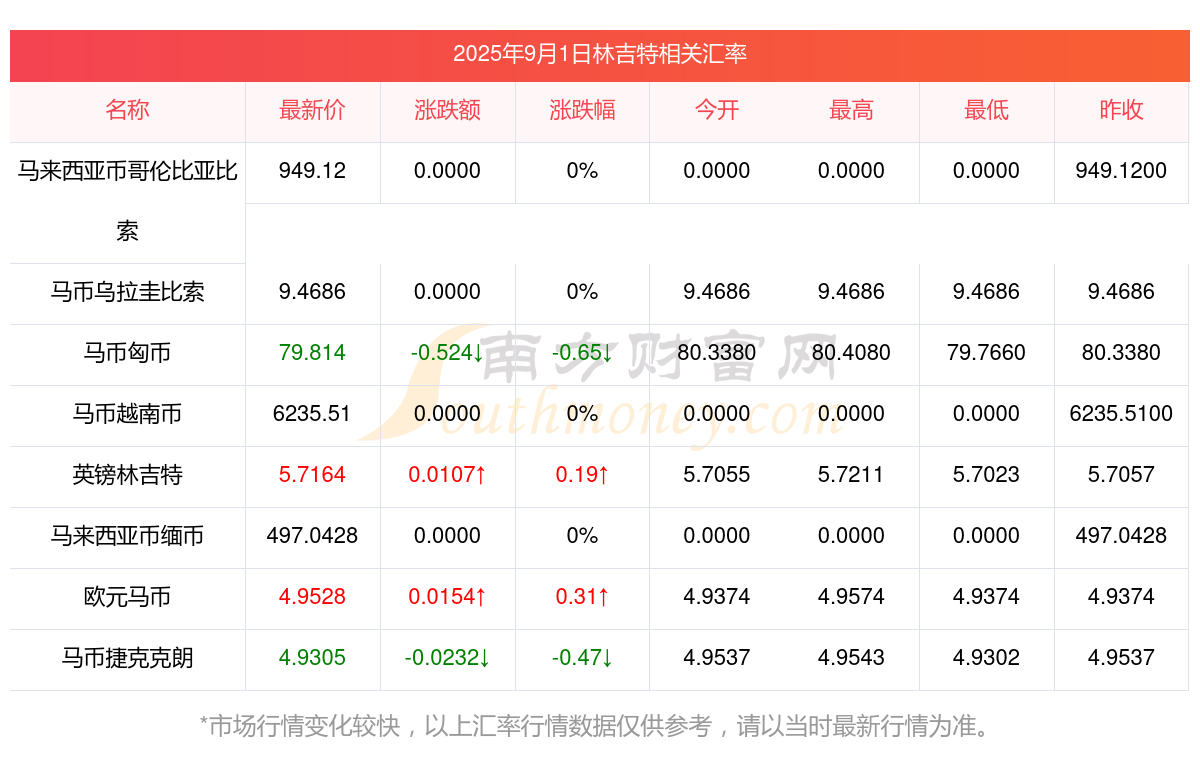Click the high value 80.4080
Viewport: 1200px width, 757px height.
[x=851, y=353]
